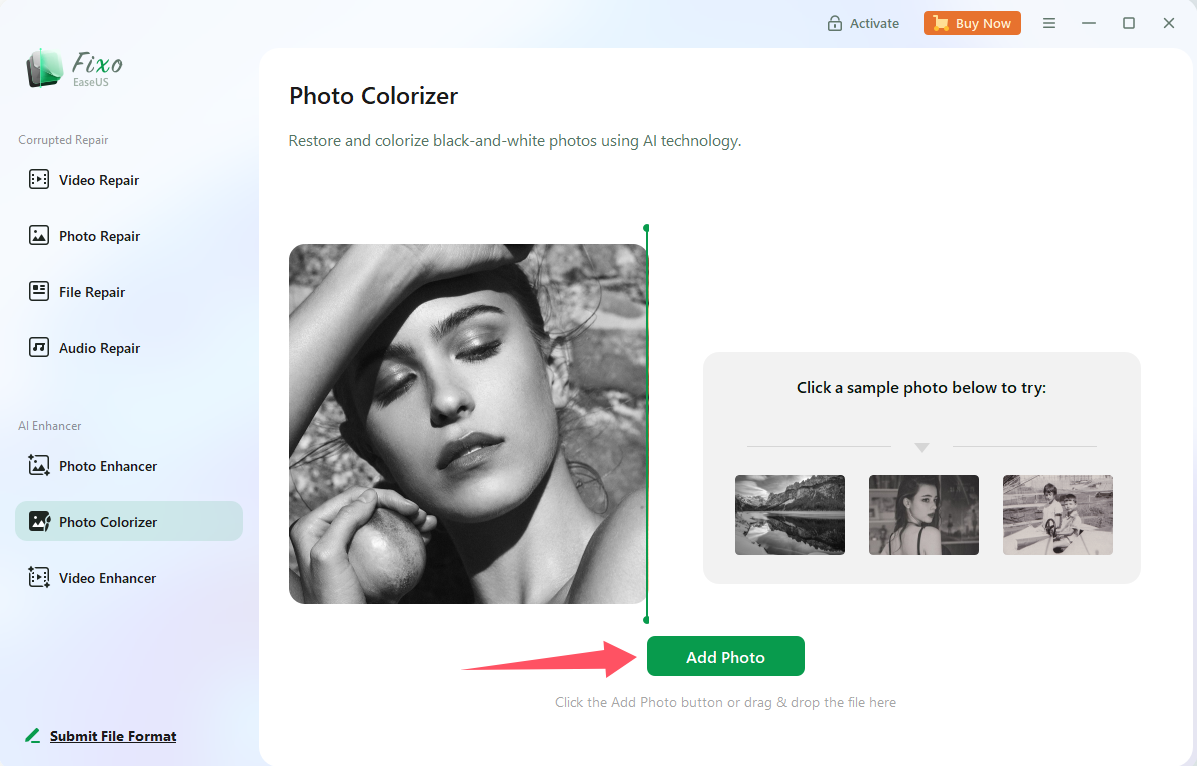This screenshot has width=1197, height=766.
Task: Click the Activate lock icon
Action: pyautogui.click(x=835, y=23)
